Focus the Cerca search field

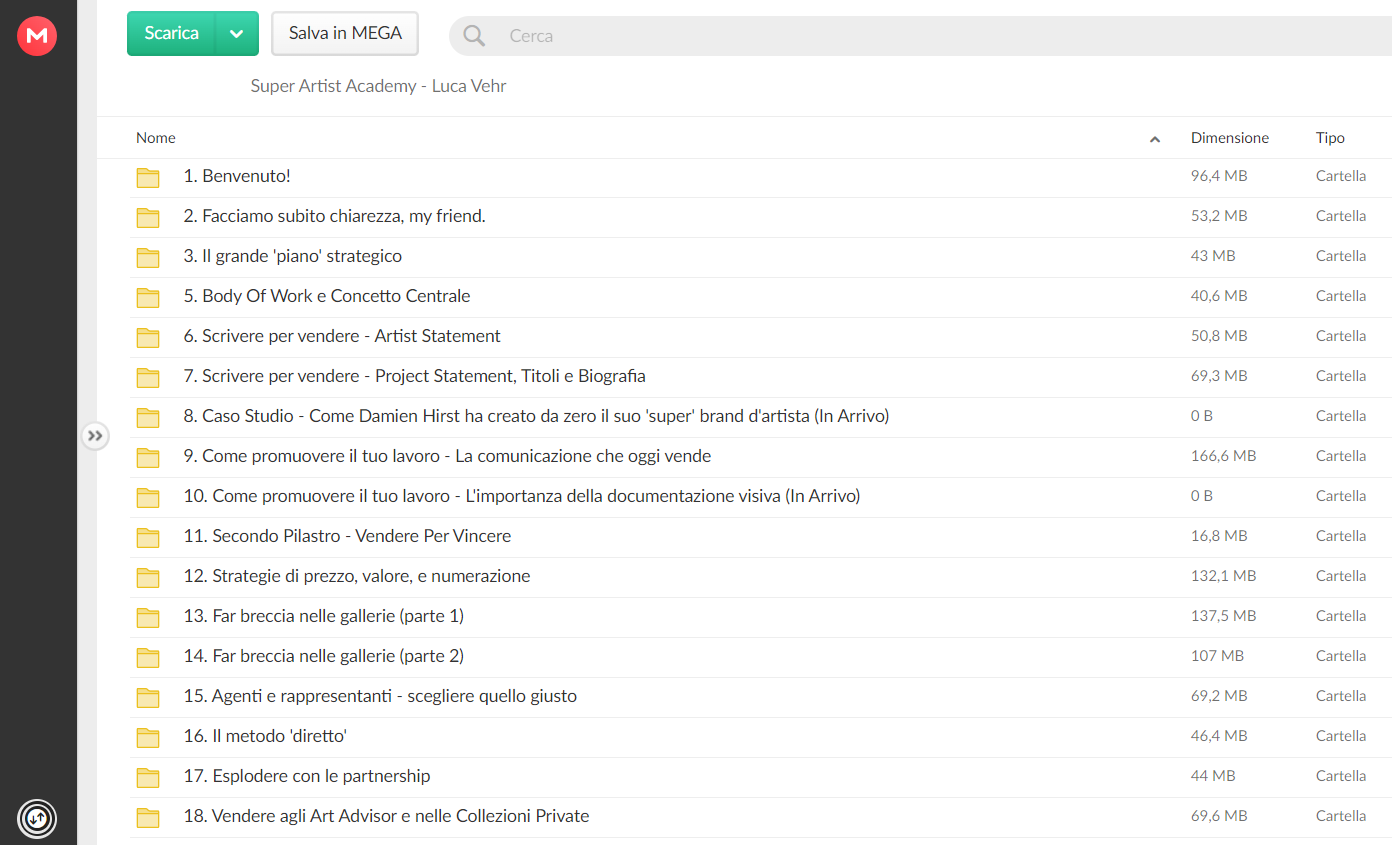coord(900,36)
